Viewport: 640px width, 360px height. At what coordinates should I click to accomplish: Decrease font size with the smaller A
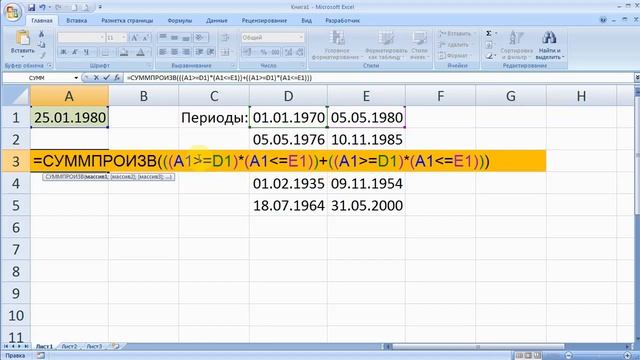145,38
